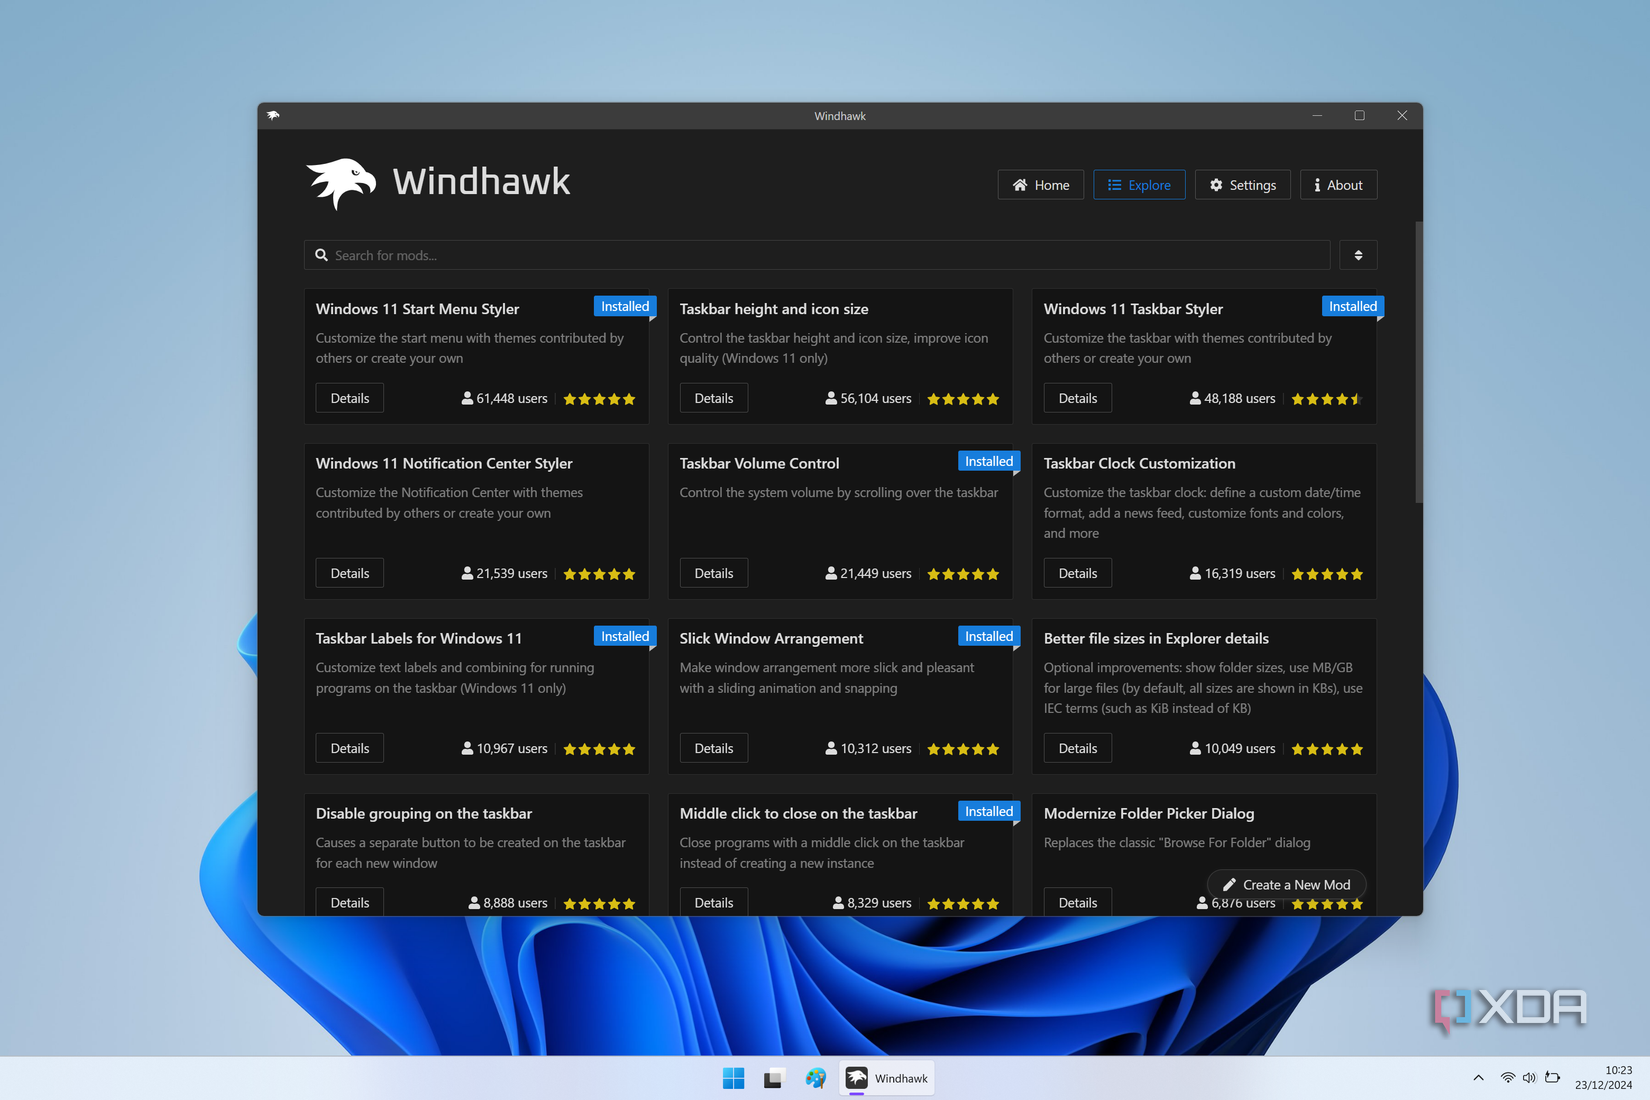Click the Installed badge on Taskbar Volume Control

(988, 461)
